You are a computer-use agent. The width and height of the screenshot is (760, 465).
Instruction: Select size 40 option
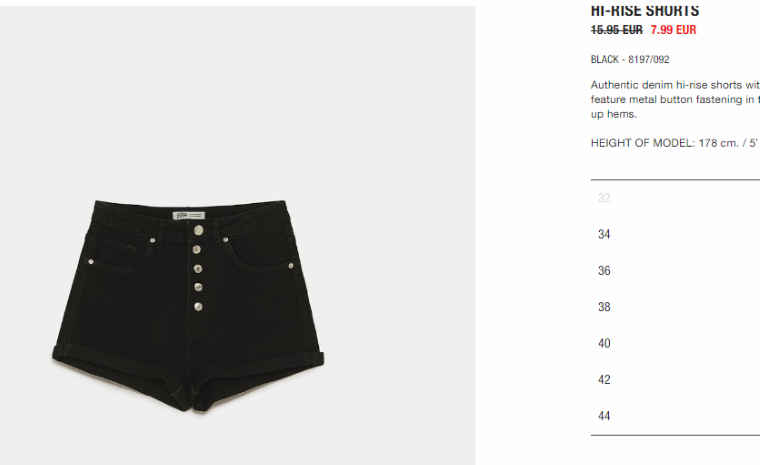click(x=604, y=344)
